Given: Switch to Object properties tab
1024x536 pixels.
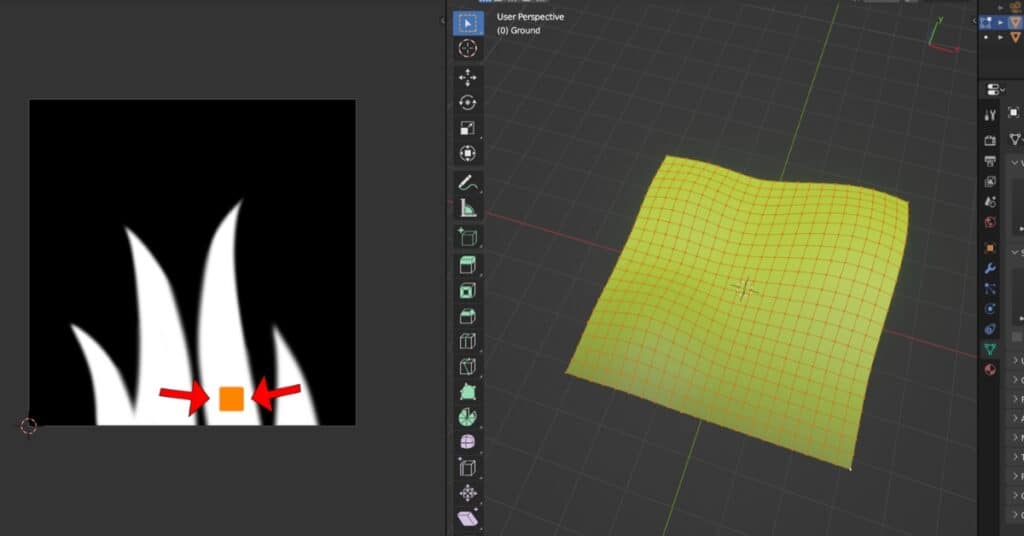Looking at the screenshot, I should point(990,248).
